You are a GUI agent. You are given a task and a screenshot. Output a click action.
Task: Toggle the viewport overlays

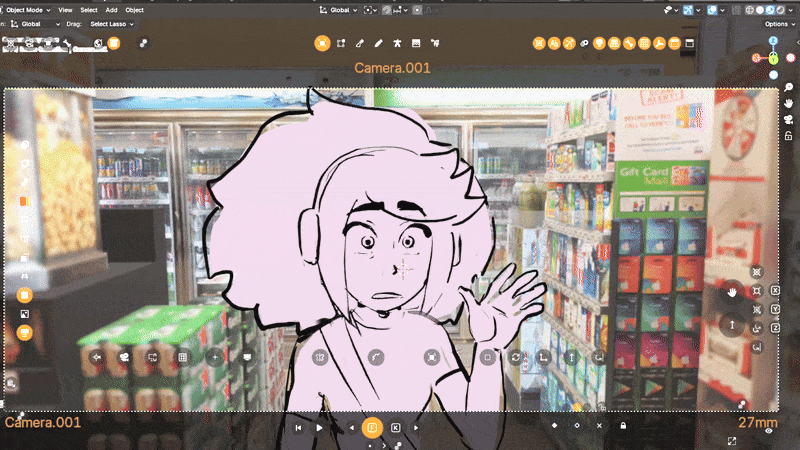point(712,10)
